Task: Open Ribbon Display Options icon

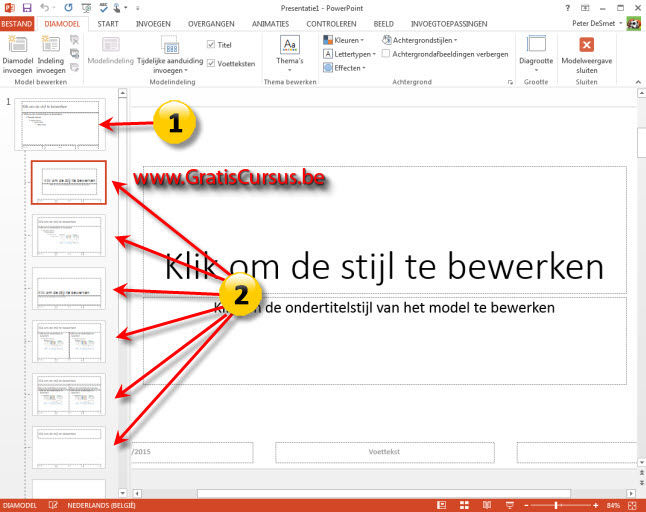Action: tap(585, 8)
